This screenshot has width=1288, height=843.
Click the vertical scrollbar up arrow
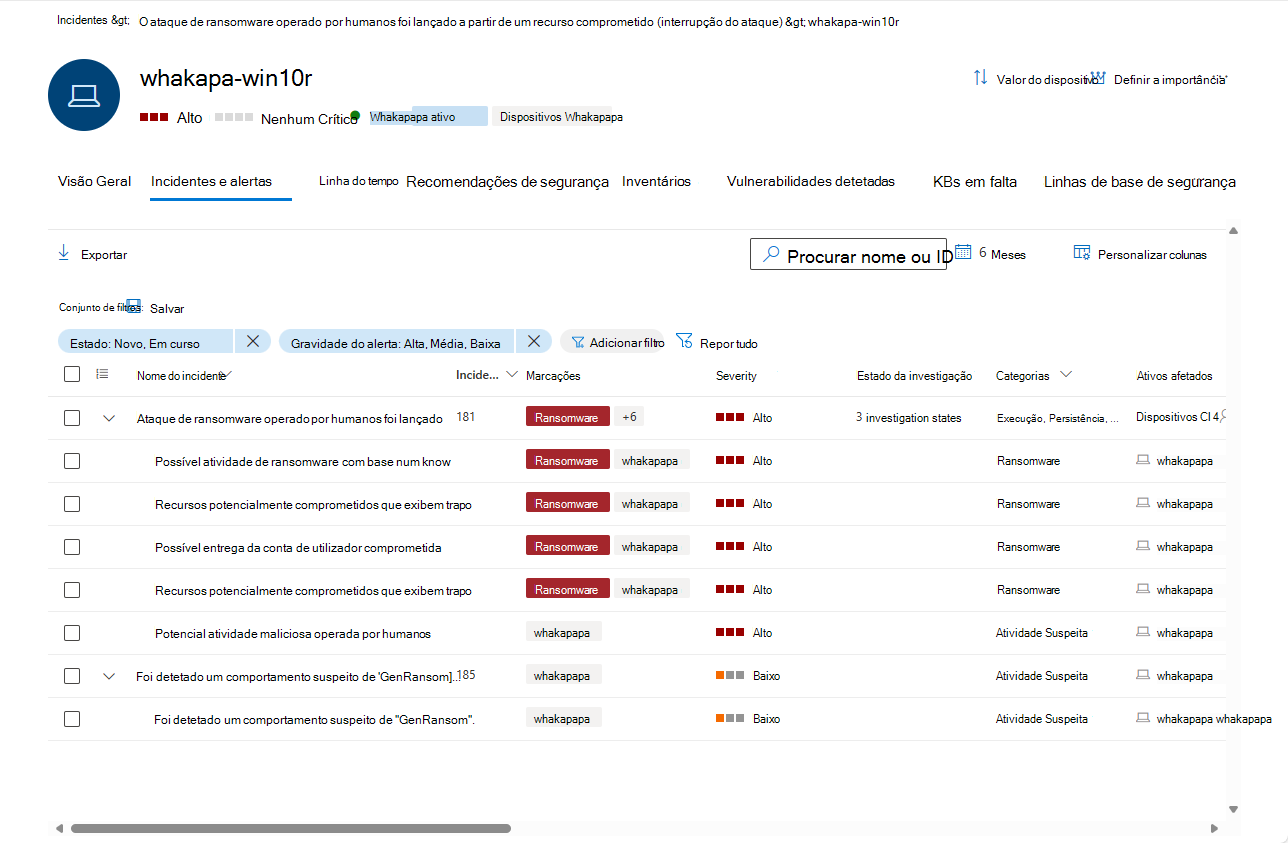(1233, 231)
